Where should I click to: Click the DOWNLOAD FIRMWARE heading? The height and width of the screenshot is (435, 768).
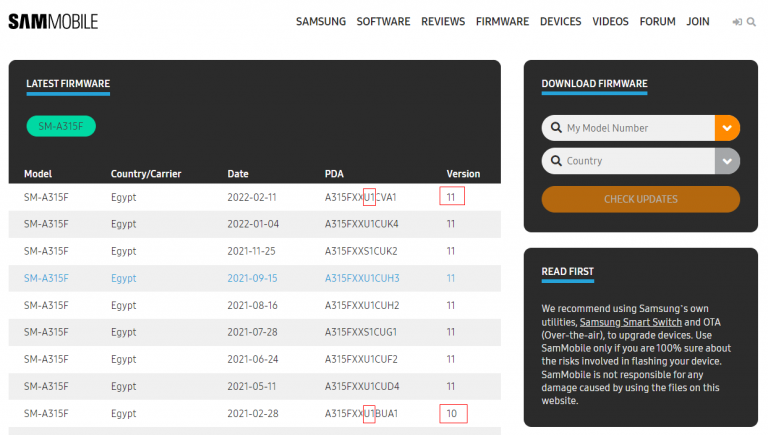(x=595, y=84)
